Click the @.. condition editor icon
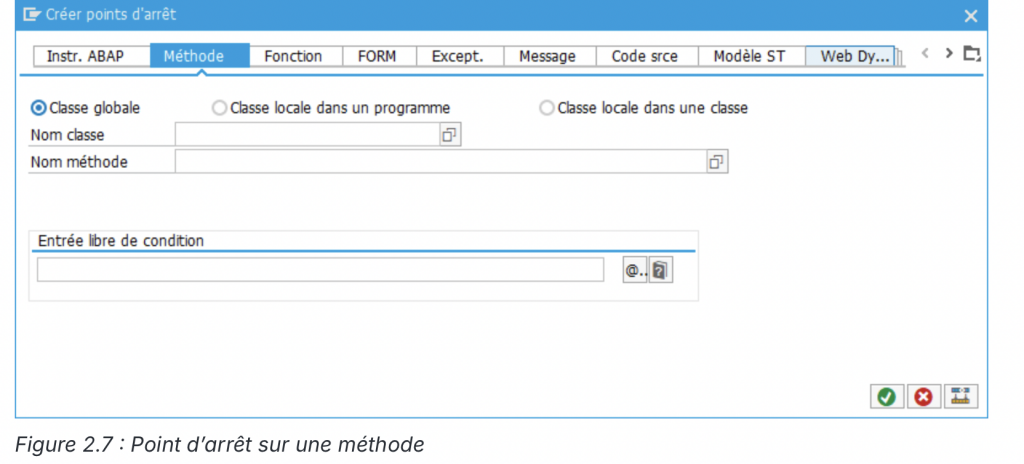This screenshot has height=464, width=1024. [635, 270]
